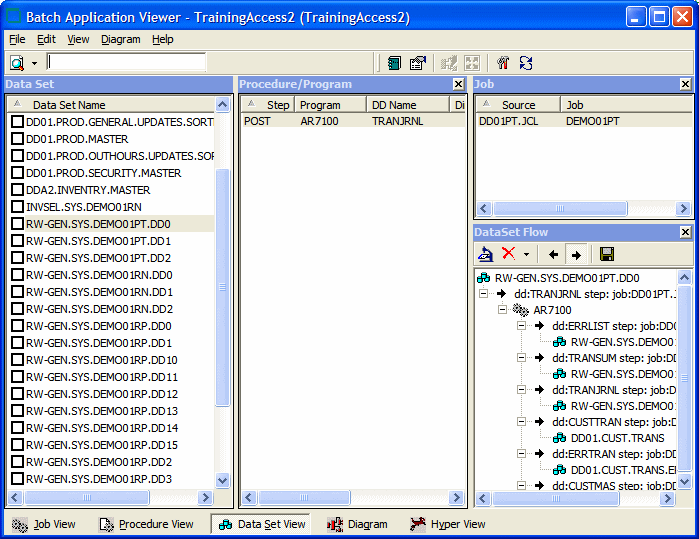This screenshot has width=699, height=539.
Task: Collapse the dd:ERRLIST step node
Action: [x=523, y=326]
